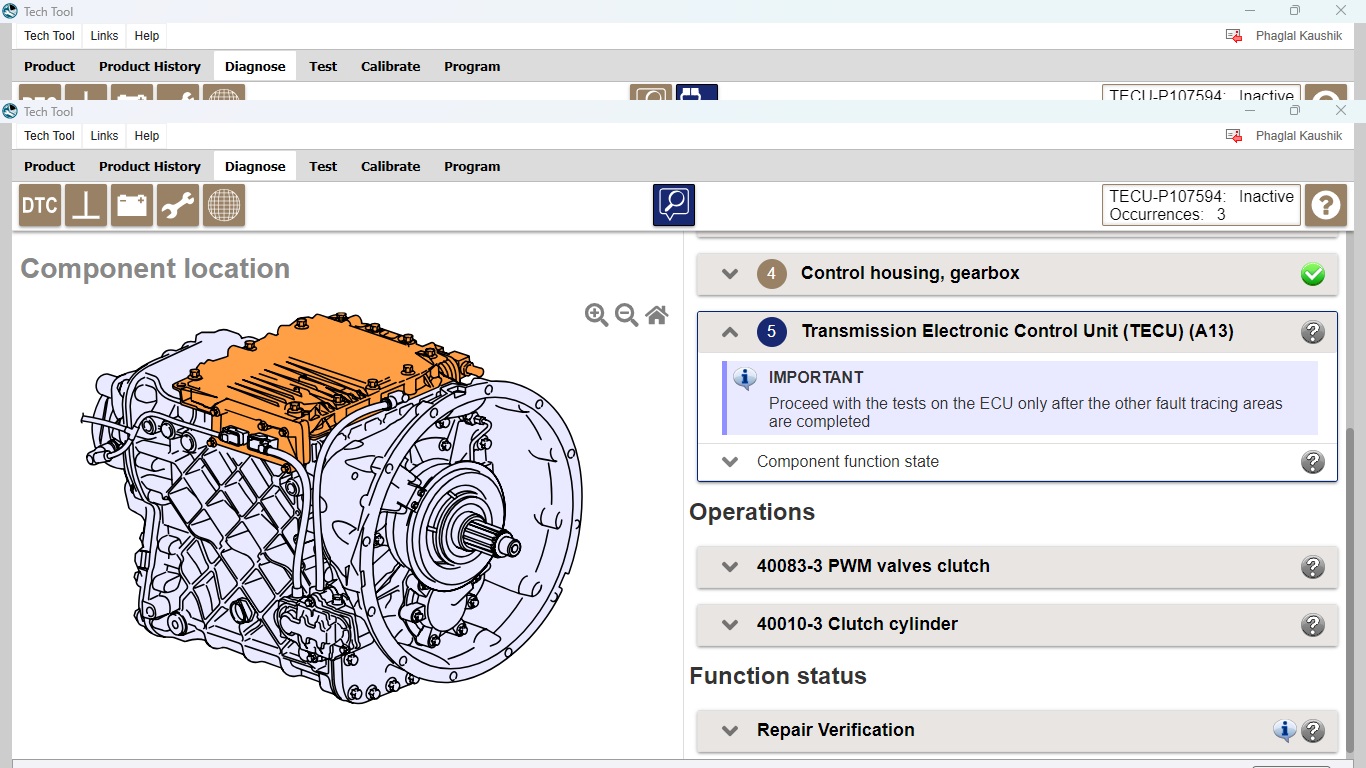
Task: Open help for 40010-3 Clutch cylinder
Action: tap(1313, 625)
